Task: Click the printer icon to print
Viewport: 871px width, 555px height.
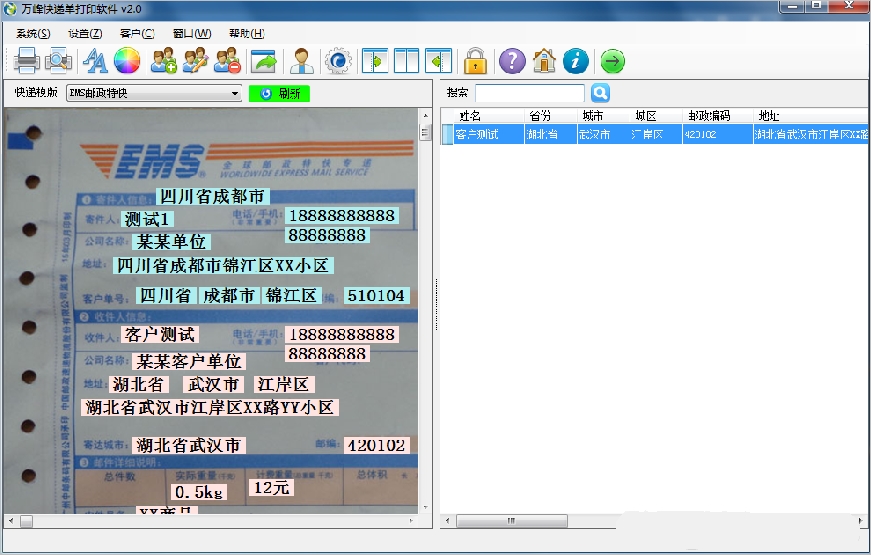Action: tap(26, 61)
